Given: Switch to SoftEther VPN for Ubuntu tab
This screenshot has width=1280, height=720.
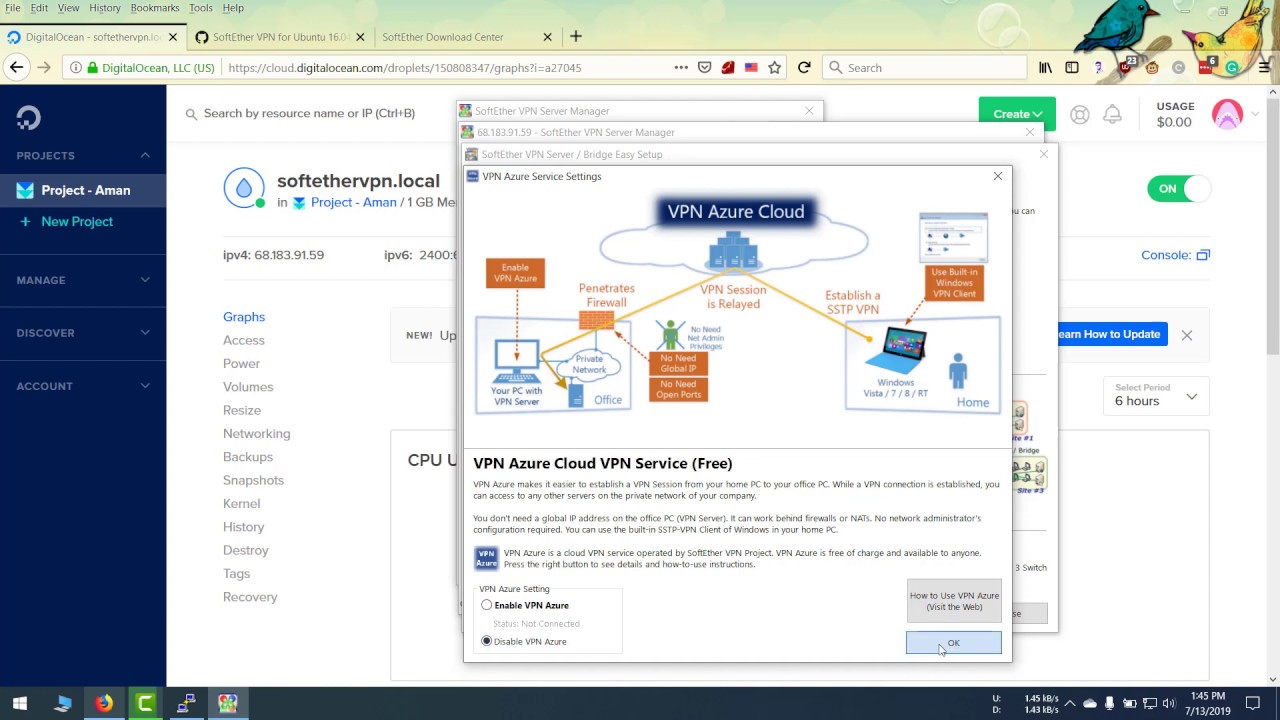Looking at the screenshot, I should [x=279, y=37].
